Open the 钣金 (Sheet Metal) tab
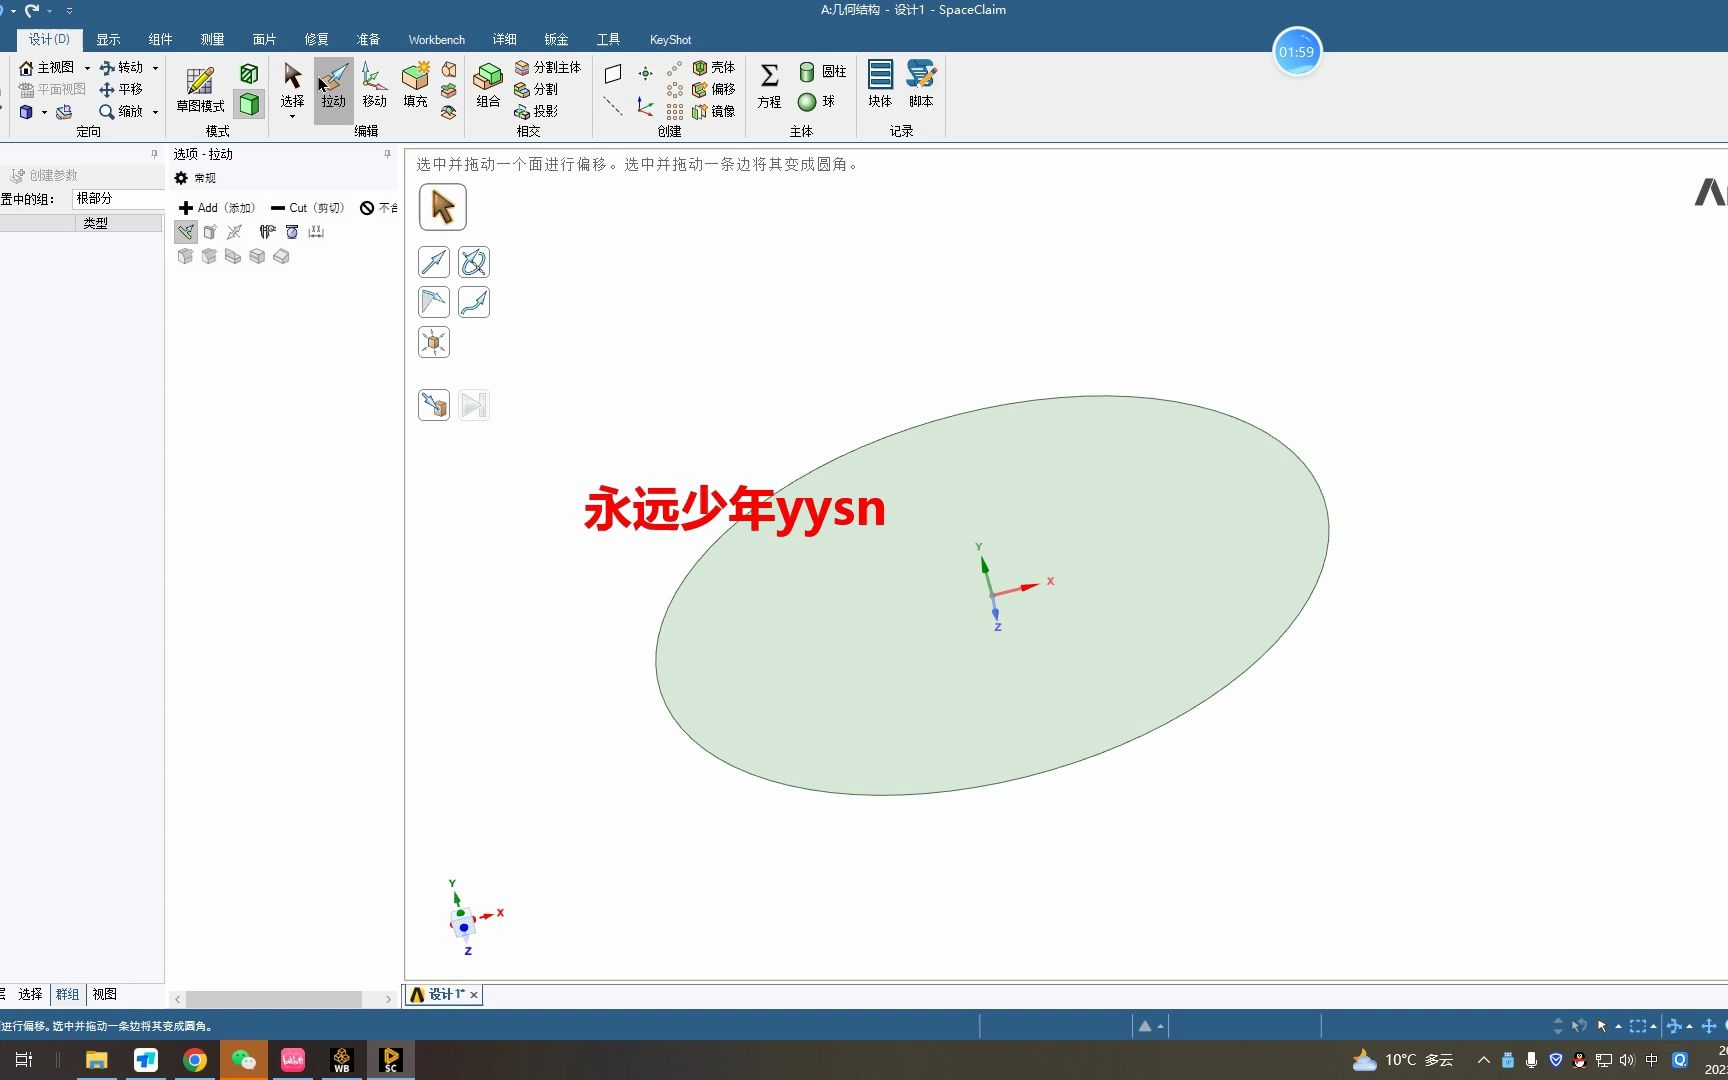Image resolution: width=1728 pixels, height=1080 pixels. 556,39
